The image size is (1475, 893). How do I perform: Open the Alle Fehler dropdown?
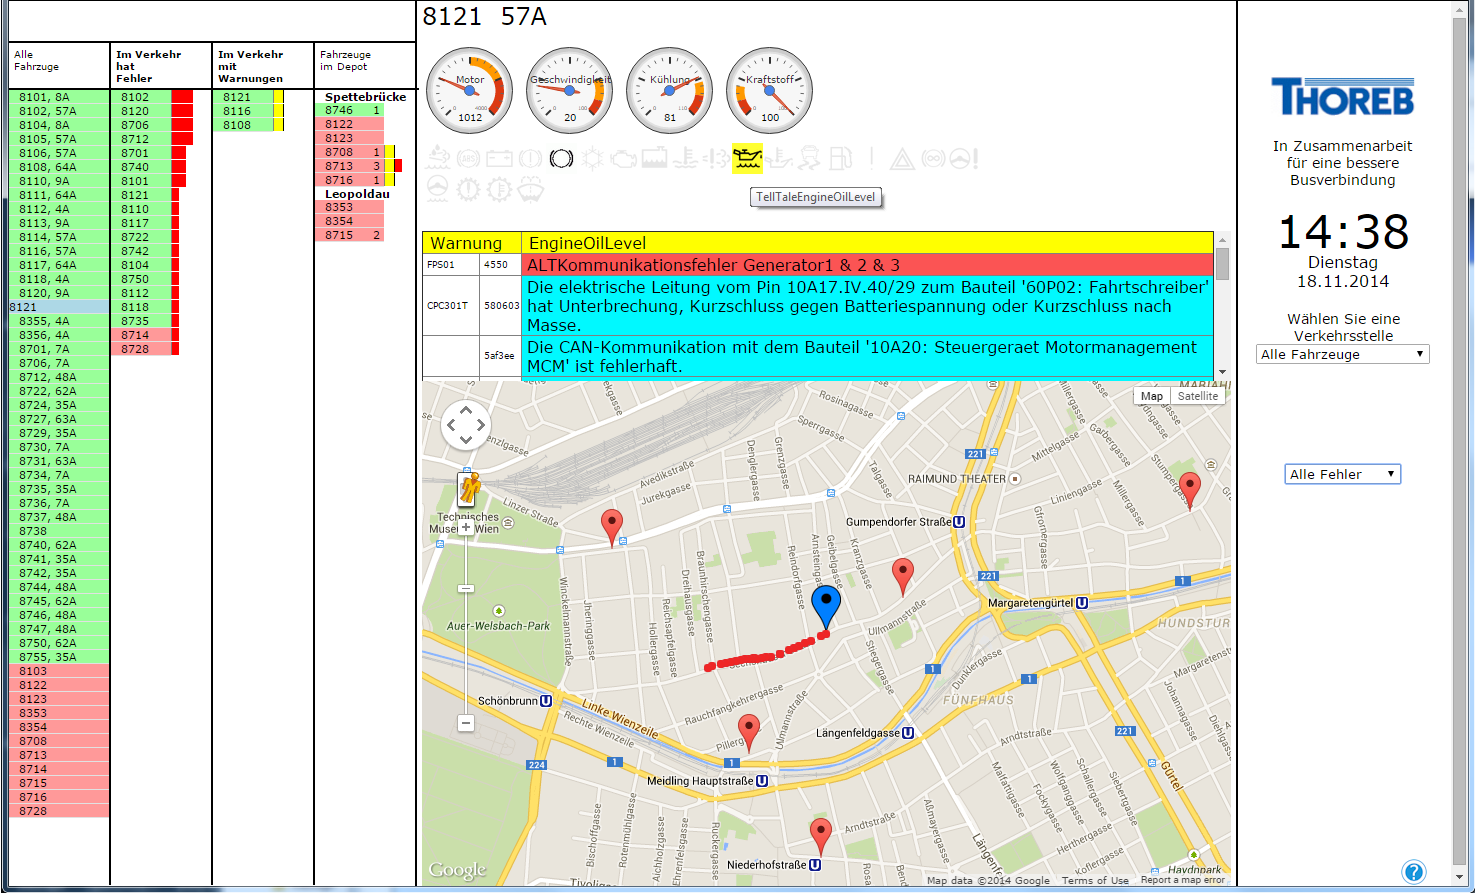[1342, 473]
